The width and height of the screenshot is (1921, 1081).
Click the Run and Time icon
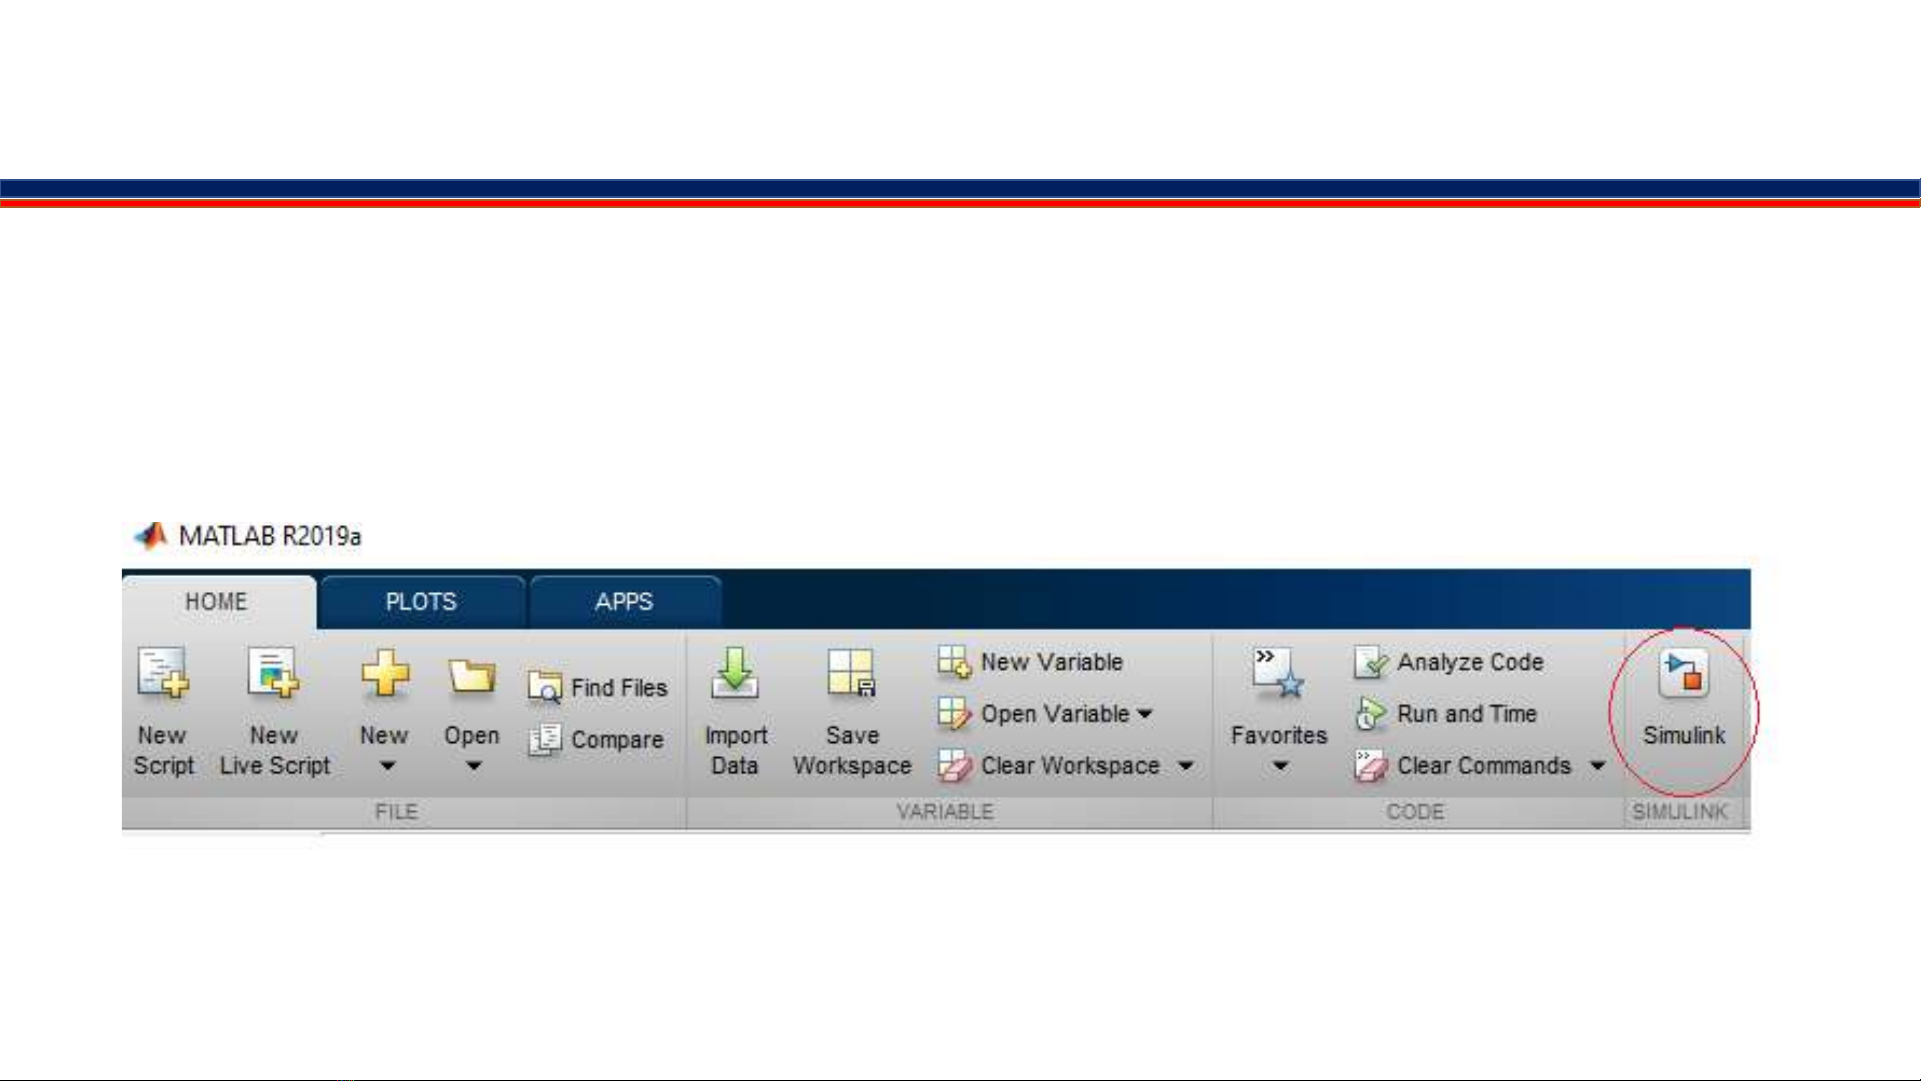(x=1370, y=714)
